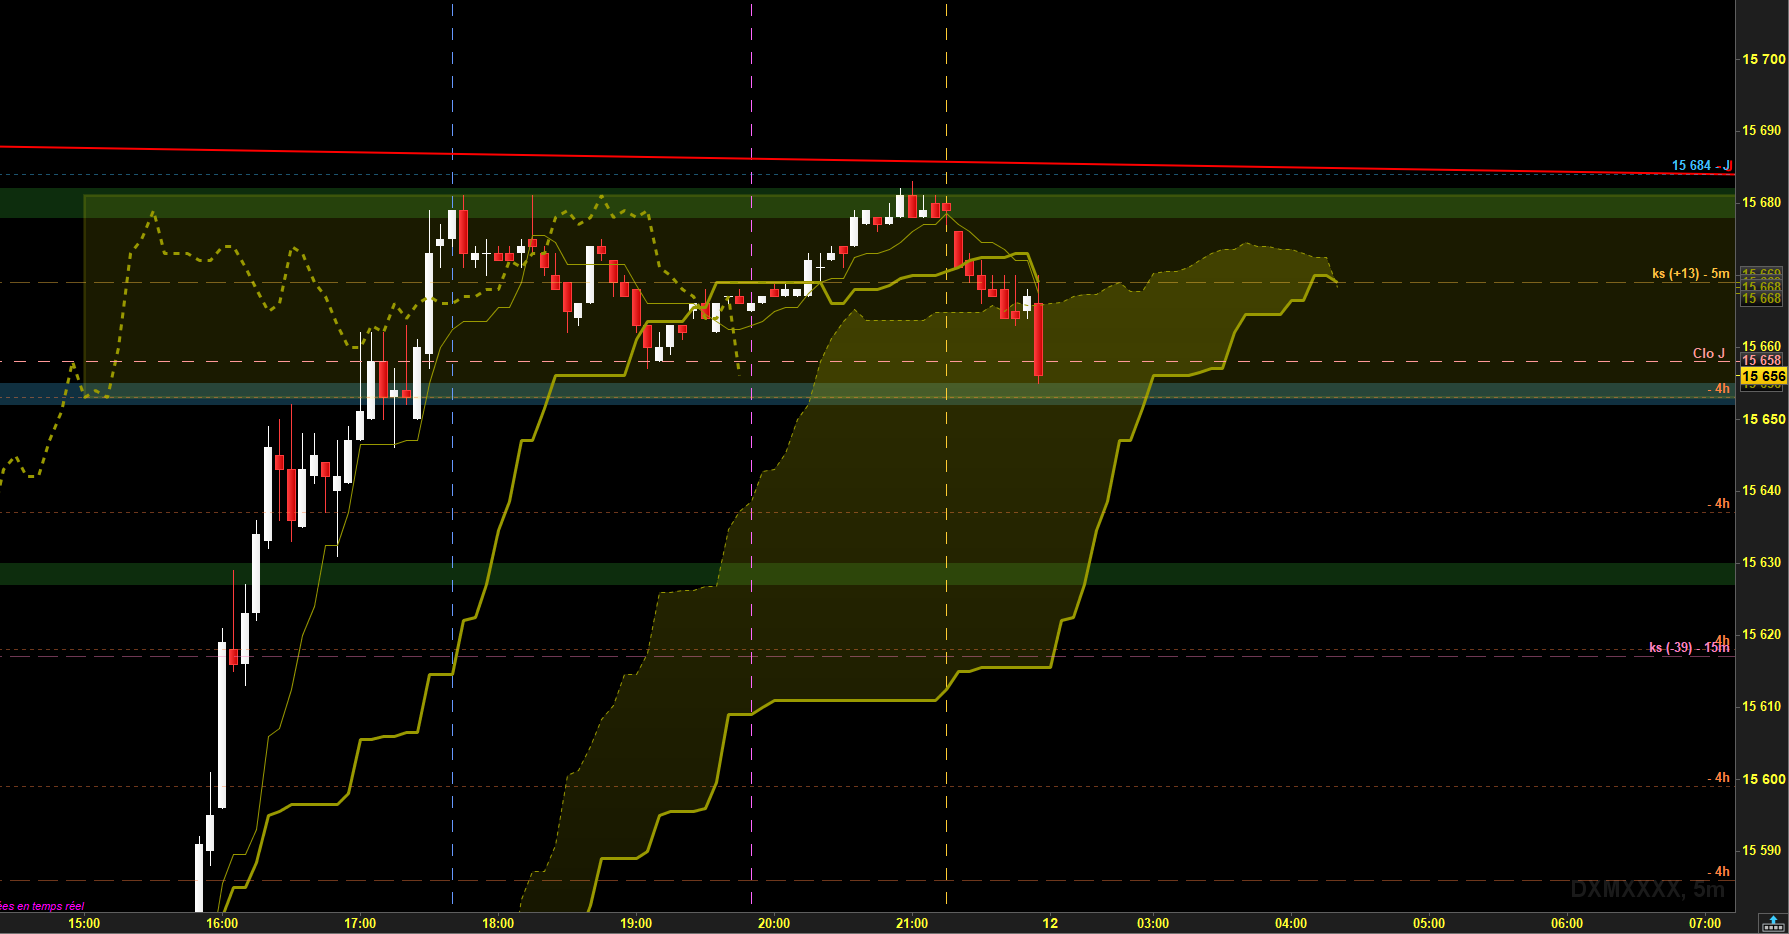The image size is (1789, 934).
Task: Click the 18:00 time axis label
Action: 498,923
